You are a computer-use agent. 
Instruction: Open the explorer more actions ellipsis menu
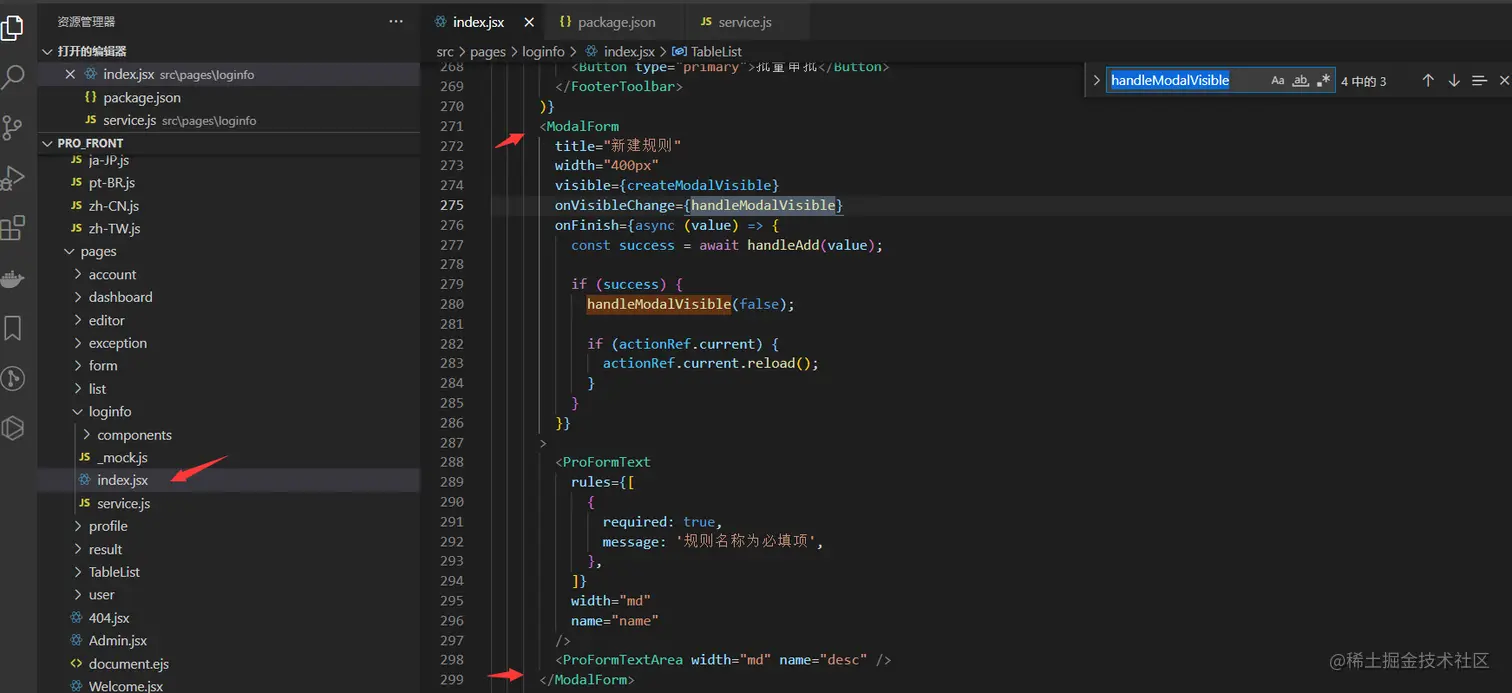(396, 21)
